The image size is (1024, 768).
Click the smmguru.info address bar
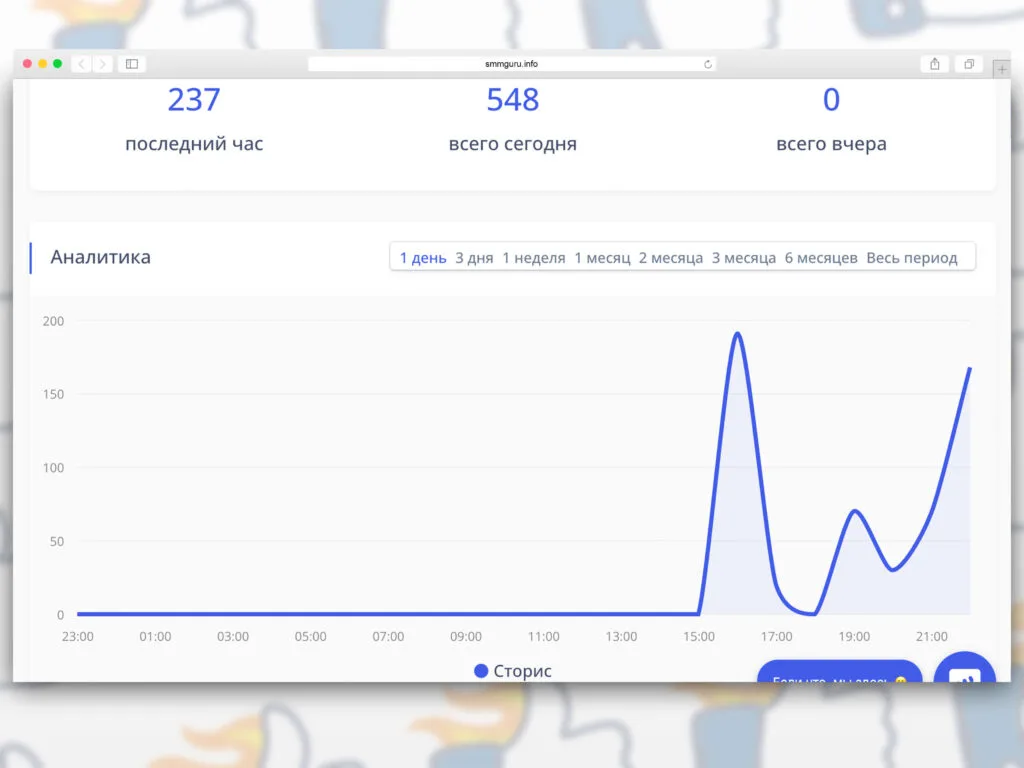(511, 64)
